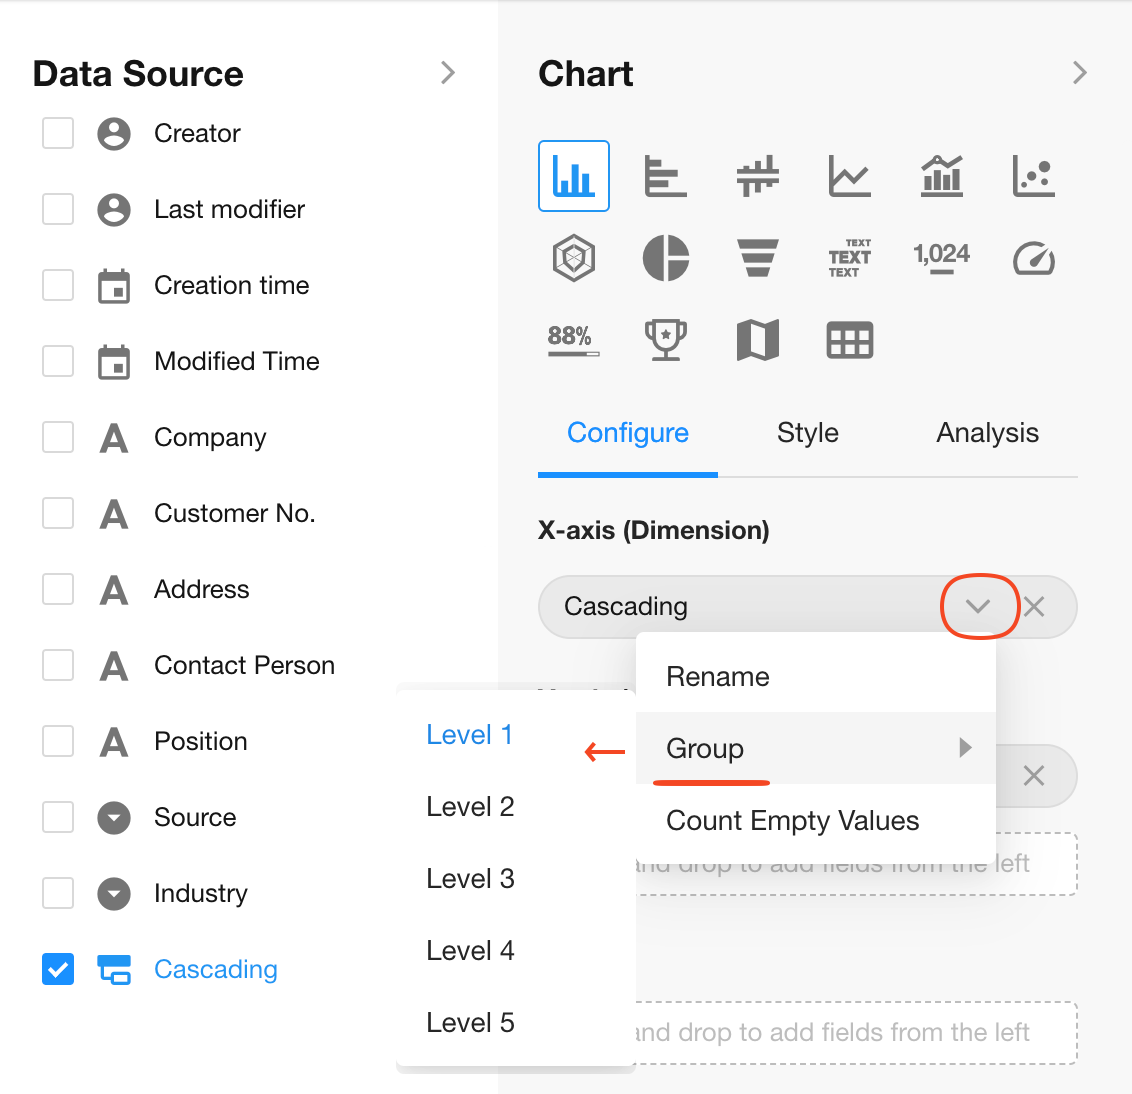
Task: Enable the Industry field checkbox
Action: click(x=58, y=893)
